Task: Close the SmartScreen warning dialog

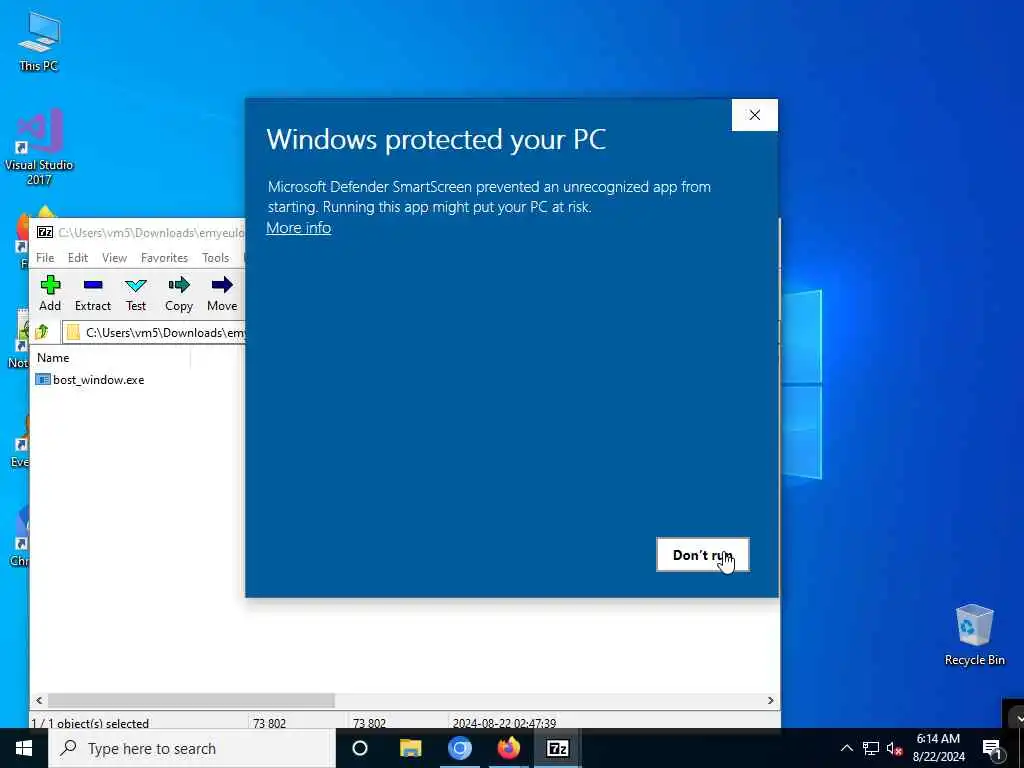Action: 754,115
